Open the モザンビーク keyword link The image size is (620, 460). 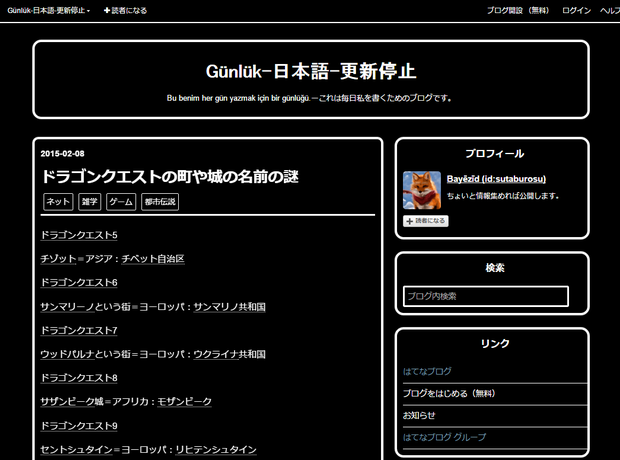click(x=185, y=401)
